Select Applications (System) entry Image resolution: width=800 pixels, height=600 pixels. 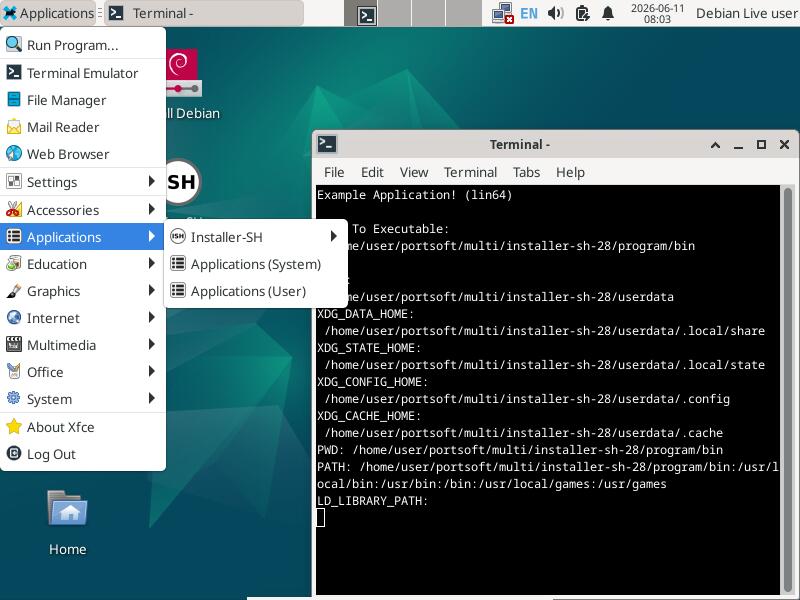(255, 264)
